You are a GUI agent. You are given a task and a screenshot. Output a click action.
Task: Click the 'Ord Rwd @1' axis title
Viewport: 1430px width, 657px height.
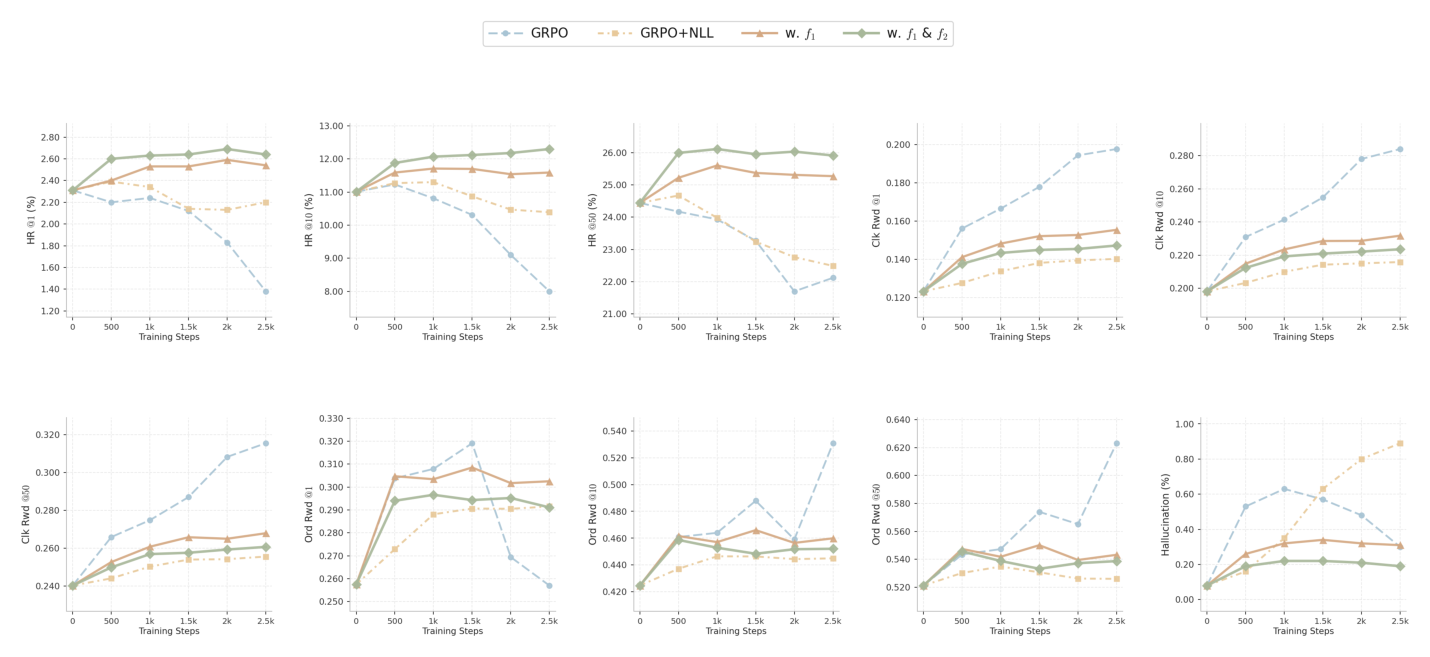coord(311,514)
